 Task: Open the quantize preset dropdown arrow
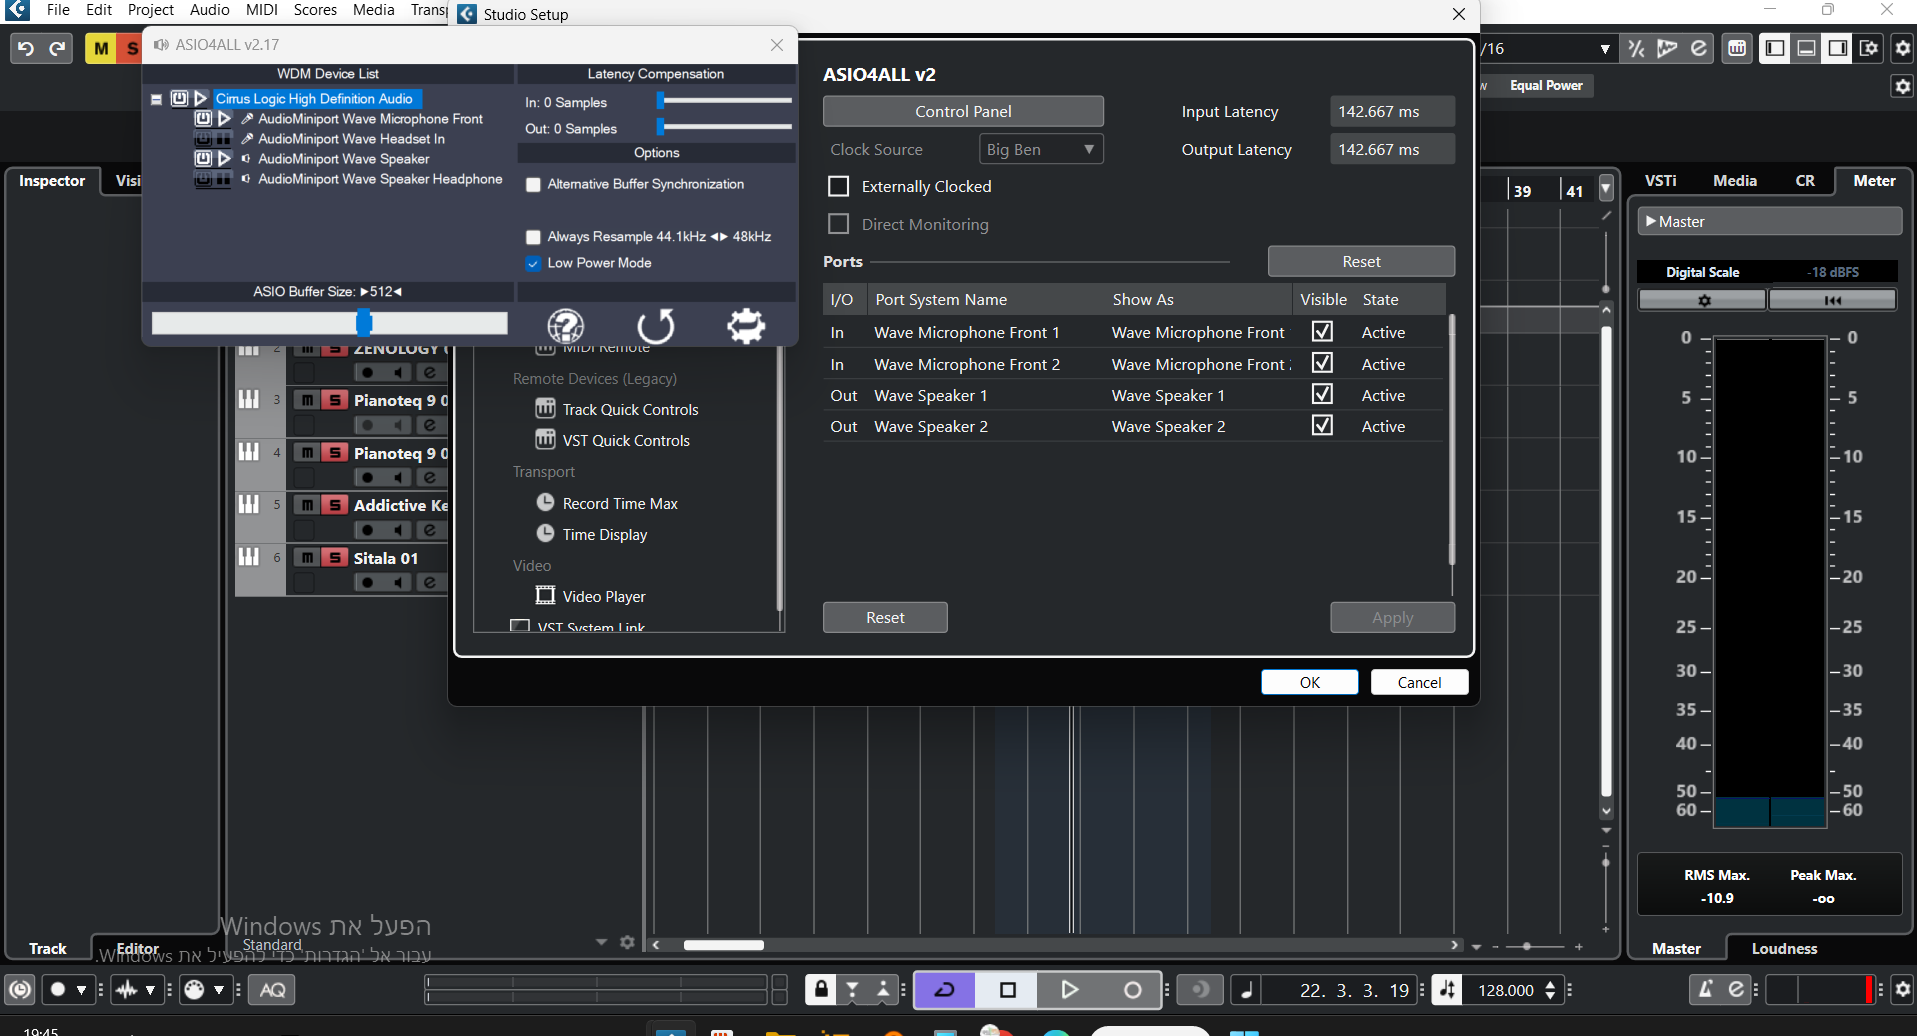[x=1605, y=49]
